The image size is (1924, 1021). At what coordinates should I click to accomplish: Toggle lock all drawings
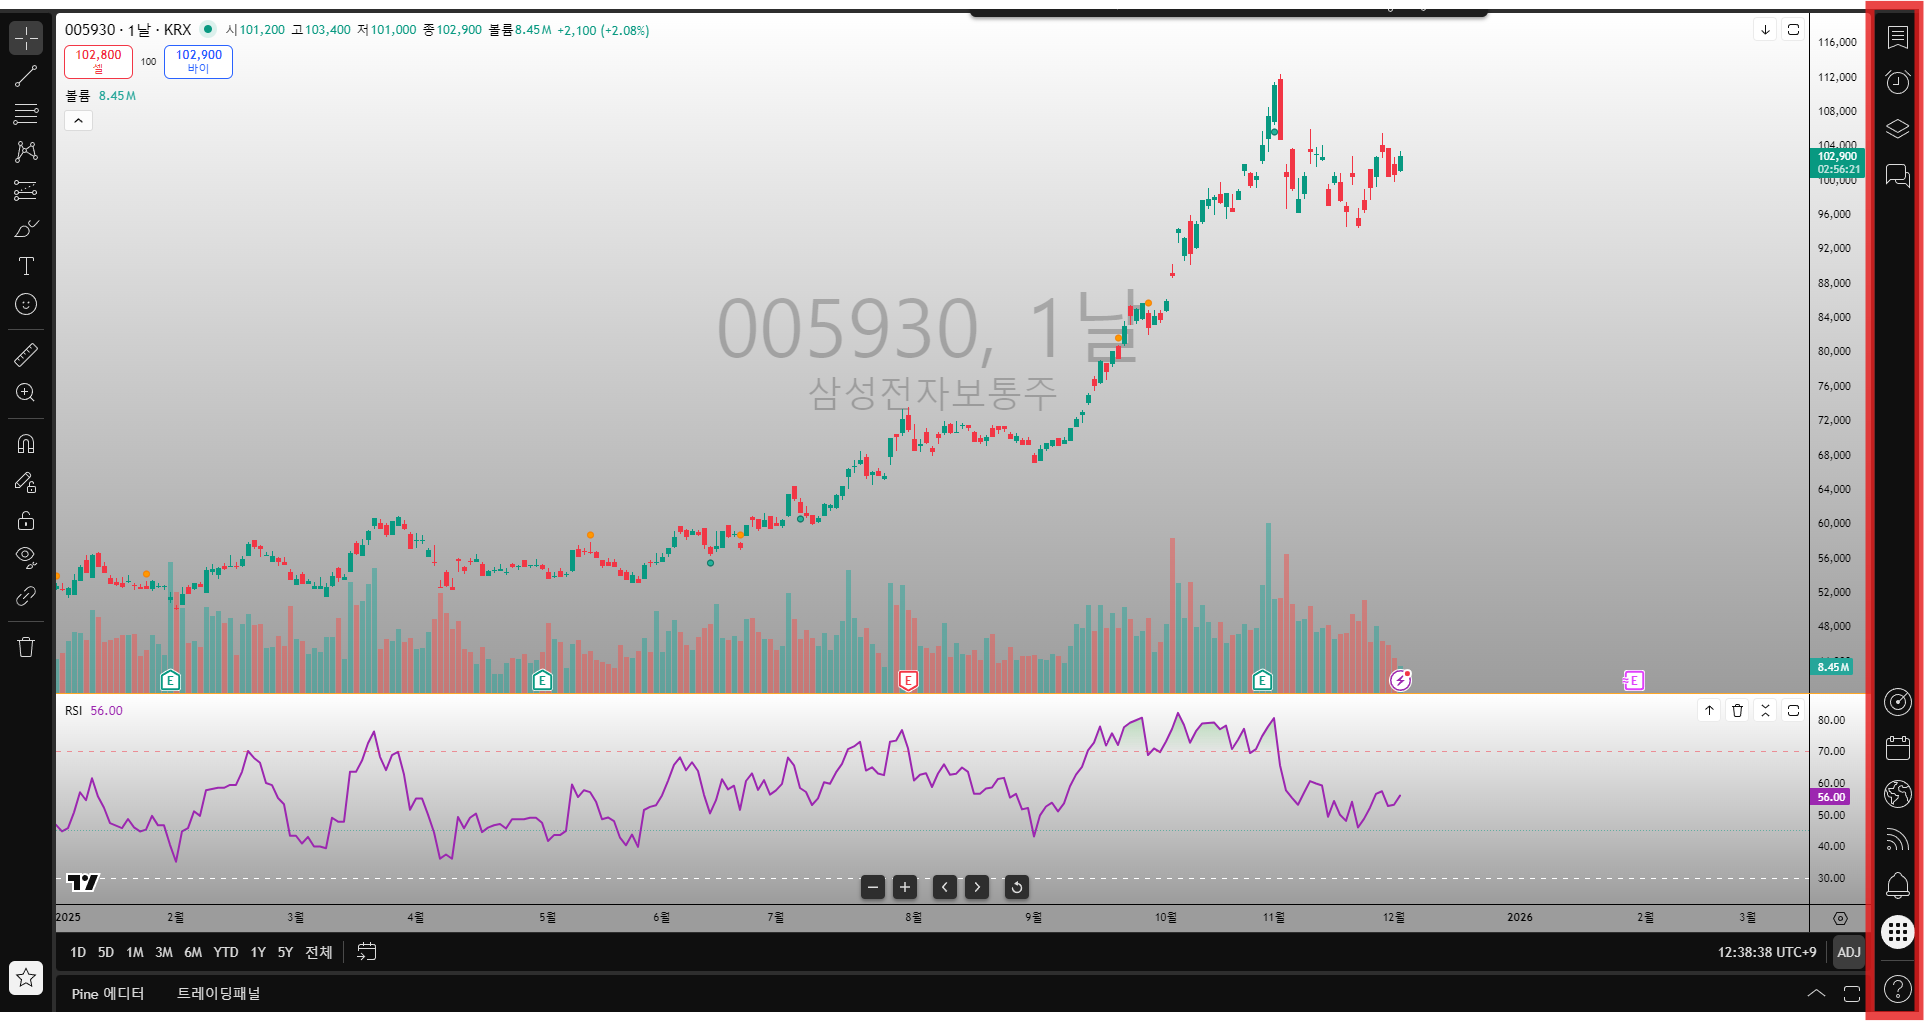(26, 520)
